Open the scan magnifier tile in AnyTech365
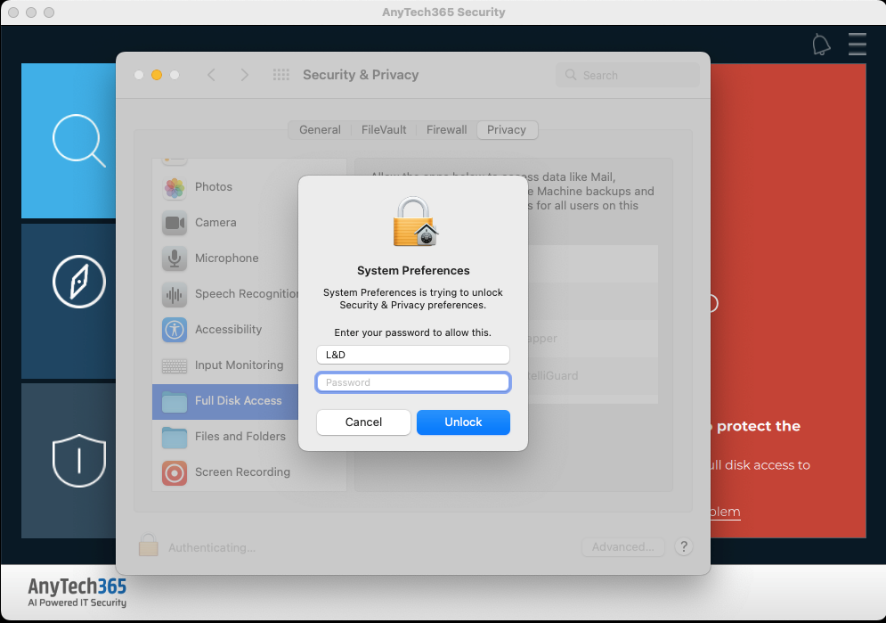Image resolution: width=886 pixels, height=623 pixels. tap(68, 141)
